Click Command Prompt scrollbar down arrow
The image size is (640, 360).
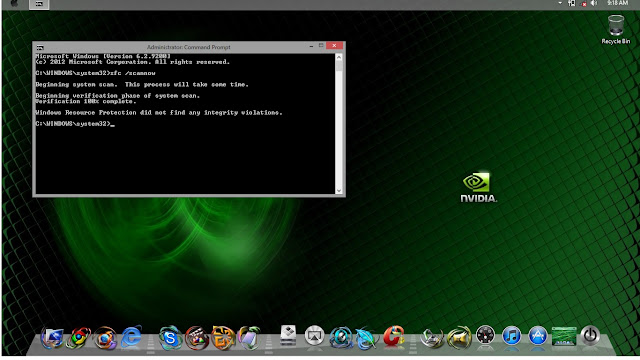point(339,191)
